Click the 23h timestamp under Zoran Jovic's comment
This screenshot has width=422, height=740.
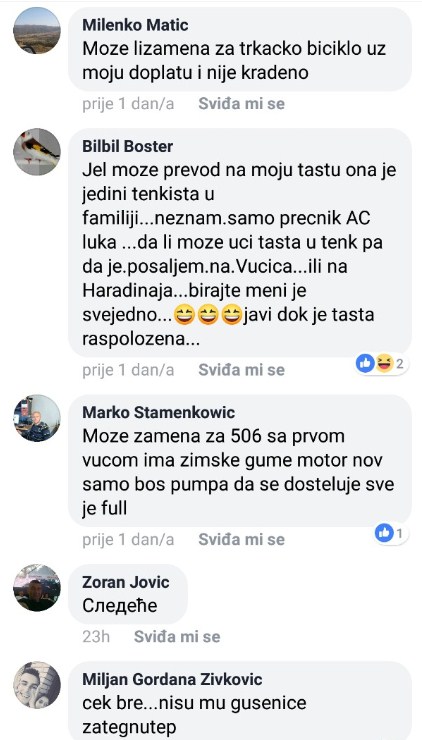click(96, 637)
